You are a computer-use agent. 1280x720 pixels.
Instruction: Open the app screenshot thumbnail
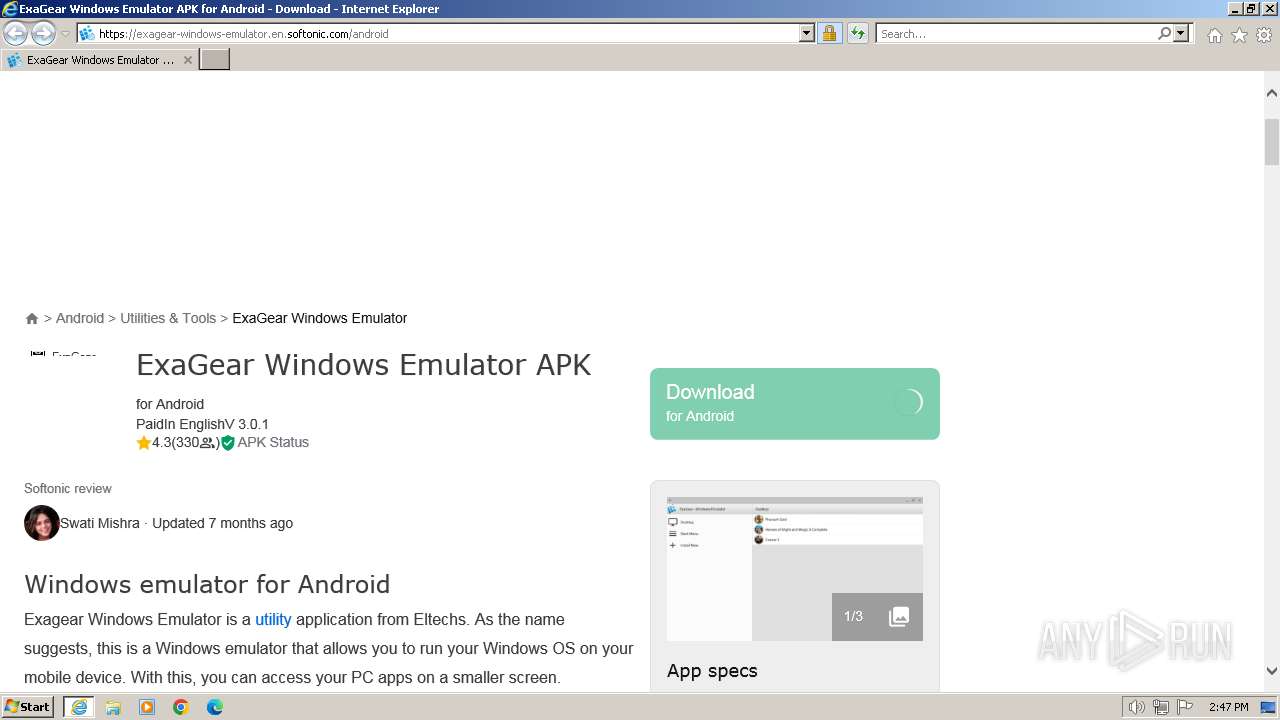794,568
